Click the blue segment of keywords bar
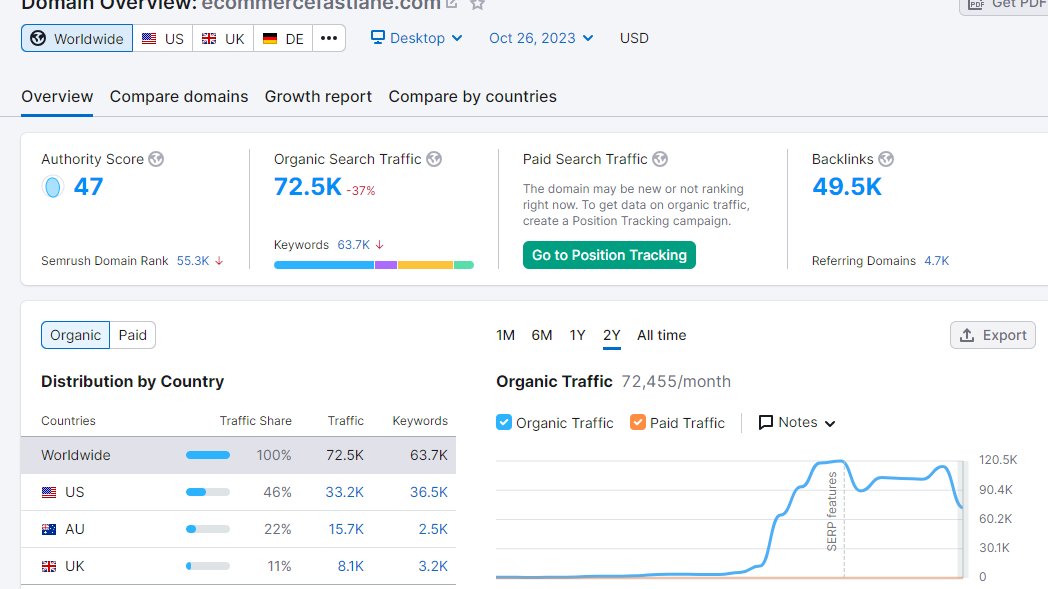This screenshot has width=1048, height=589. [324, 265]
